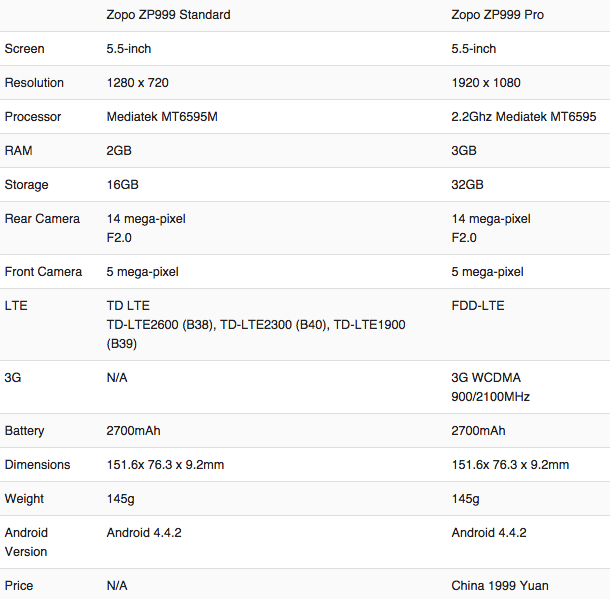The image size is (610, 599).
Task: Click the China 1999 Yuan price
Action: pyautogui.click(x=500, y=586)
